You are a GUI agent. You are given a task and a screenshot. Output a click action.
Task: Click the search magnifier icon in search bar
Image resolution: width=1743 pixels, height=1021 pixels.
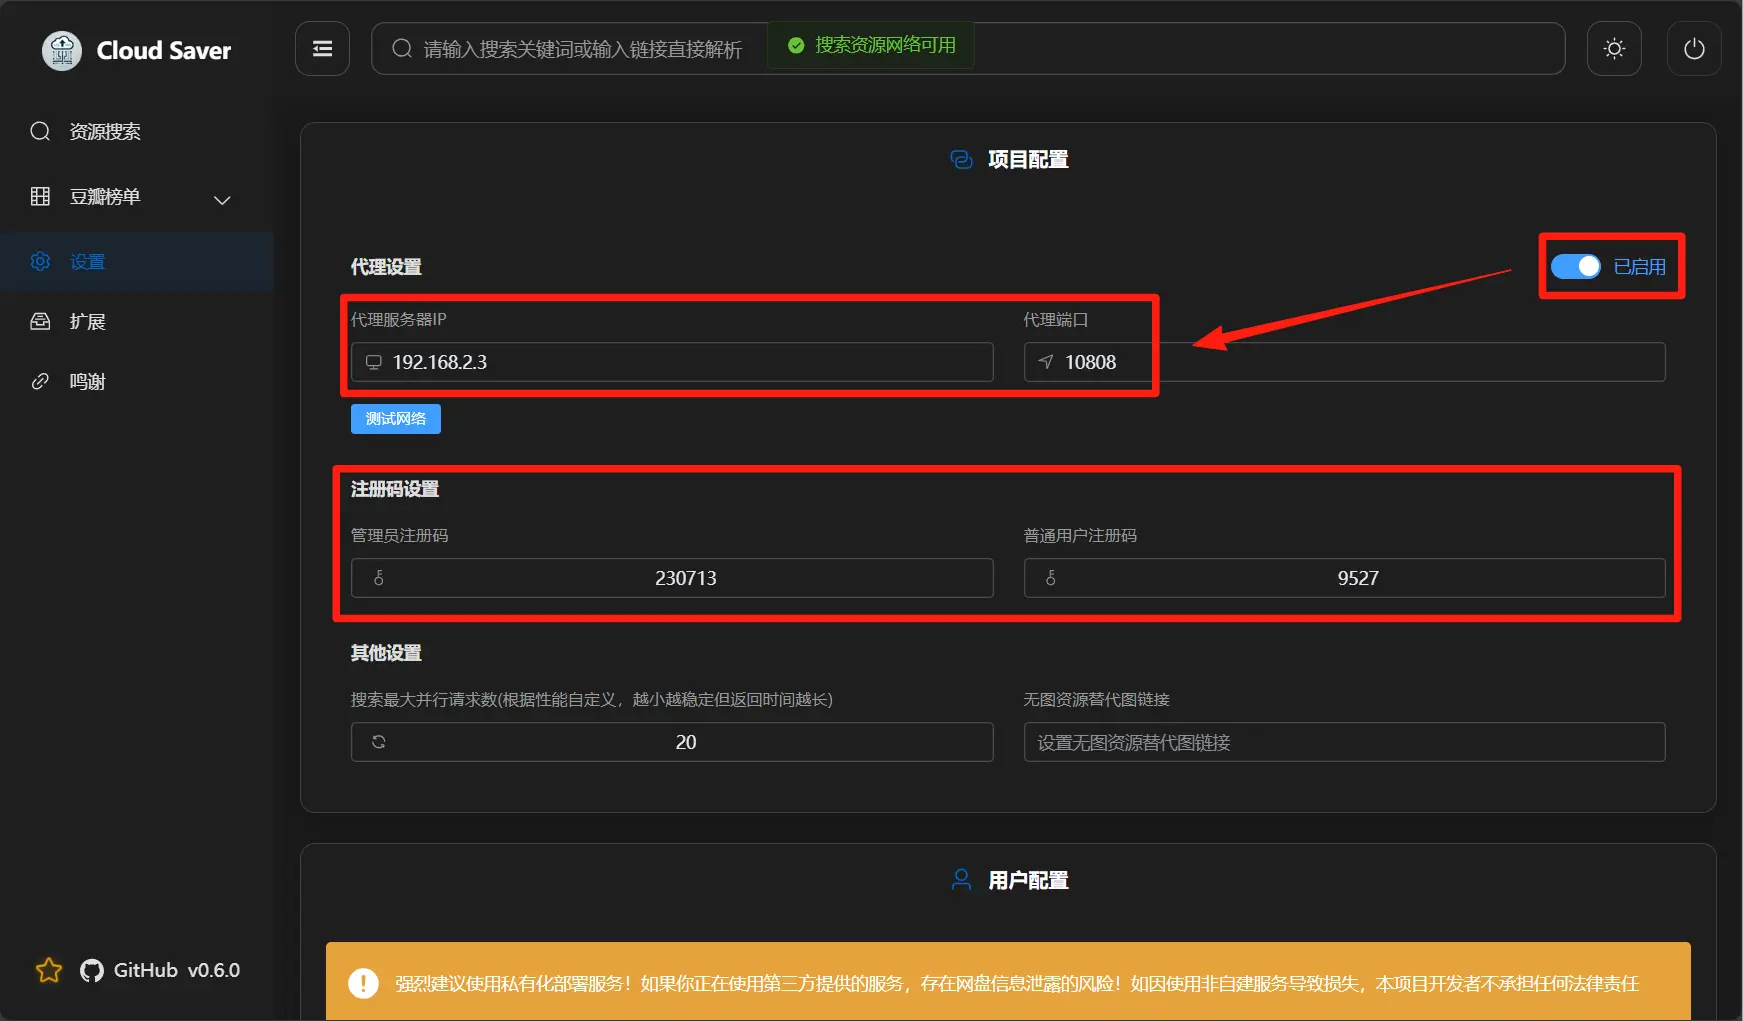(402, 49)
